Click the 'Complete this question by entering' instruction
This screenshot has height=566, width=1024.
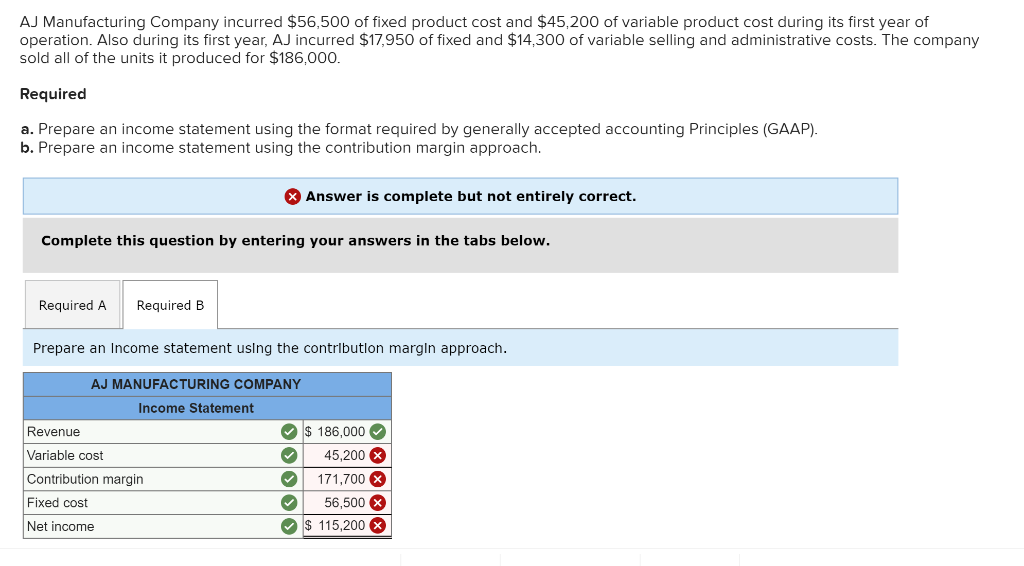[x=295, y=241]
